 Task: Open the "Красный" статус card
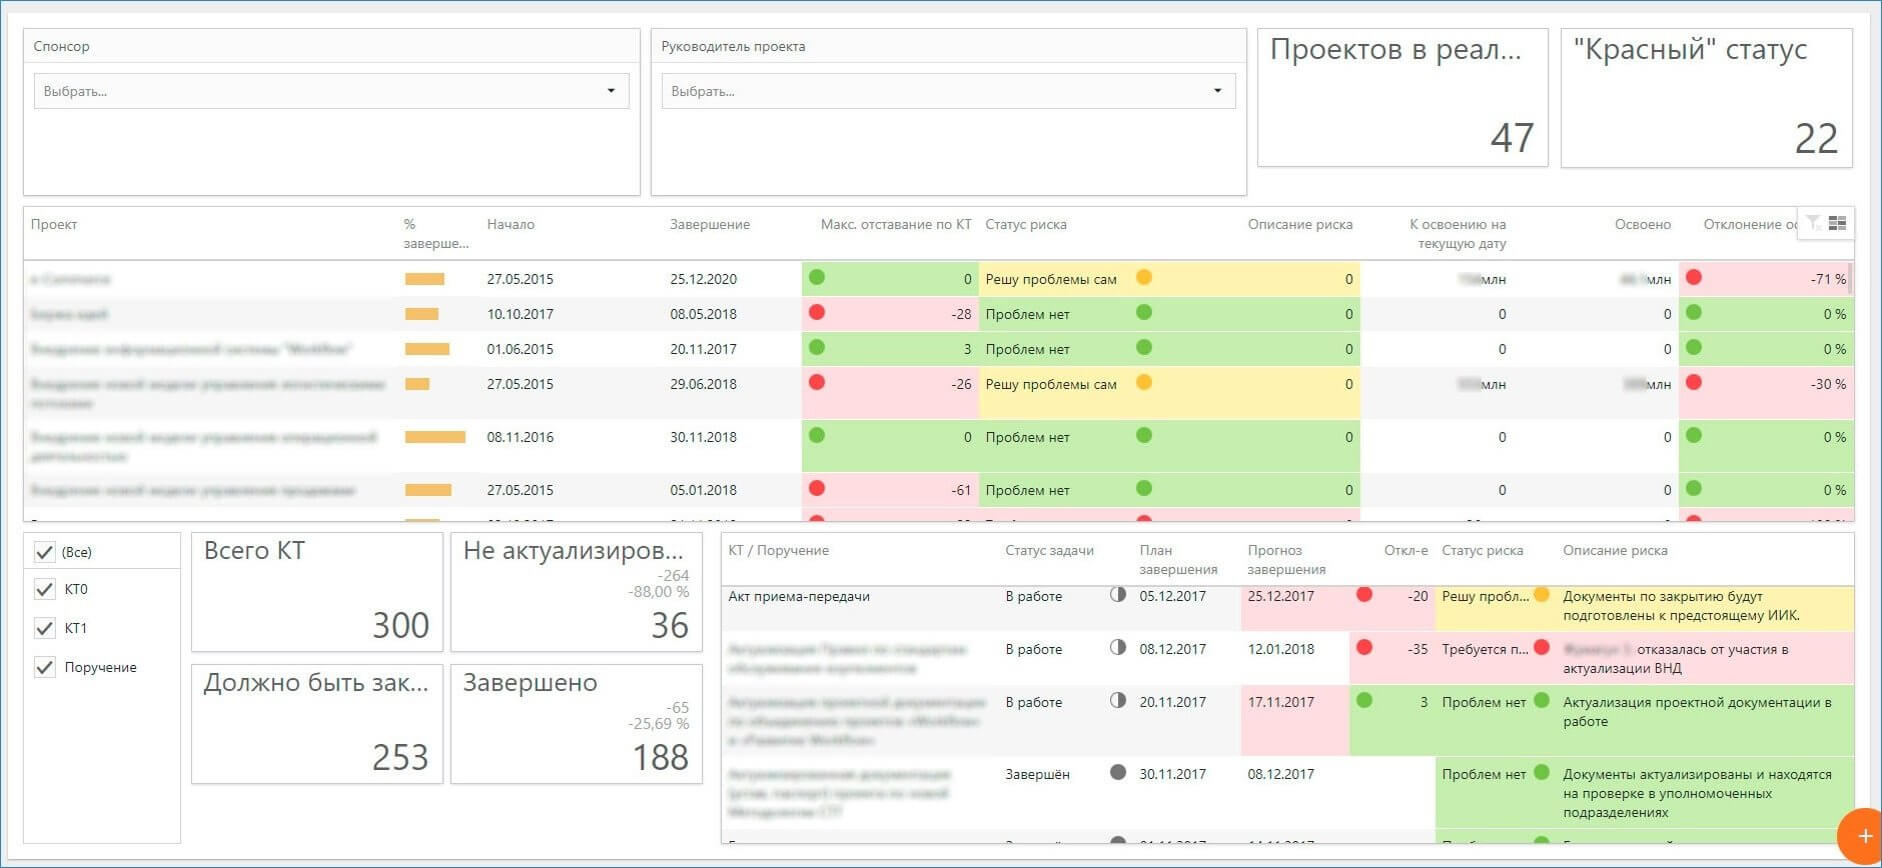point(1706,98)
